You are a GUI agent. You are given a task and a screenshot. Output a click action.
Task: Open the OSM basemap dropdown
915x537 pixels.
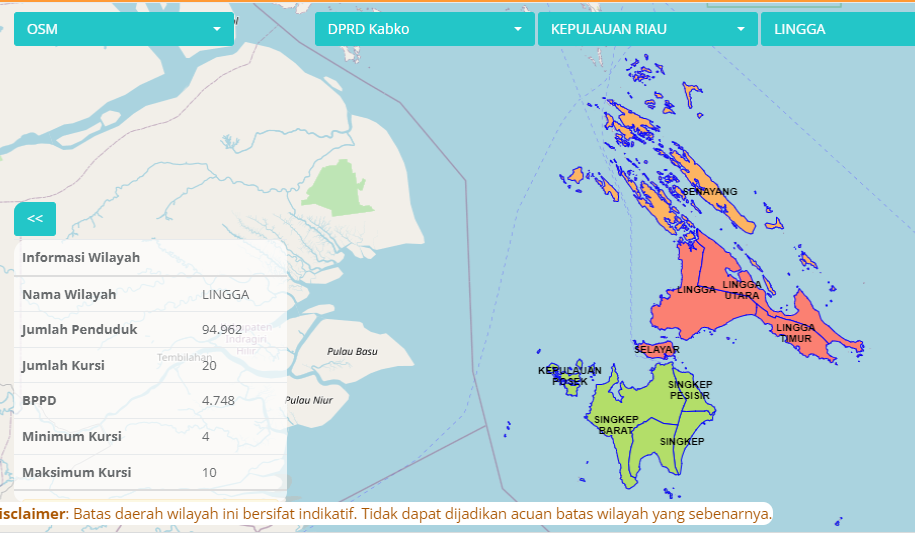tap(123, 29)
